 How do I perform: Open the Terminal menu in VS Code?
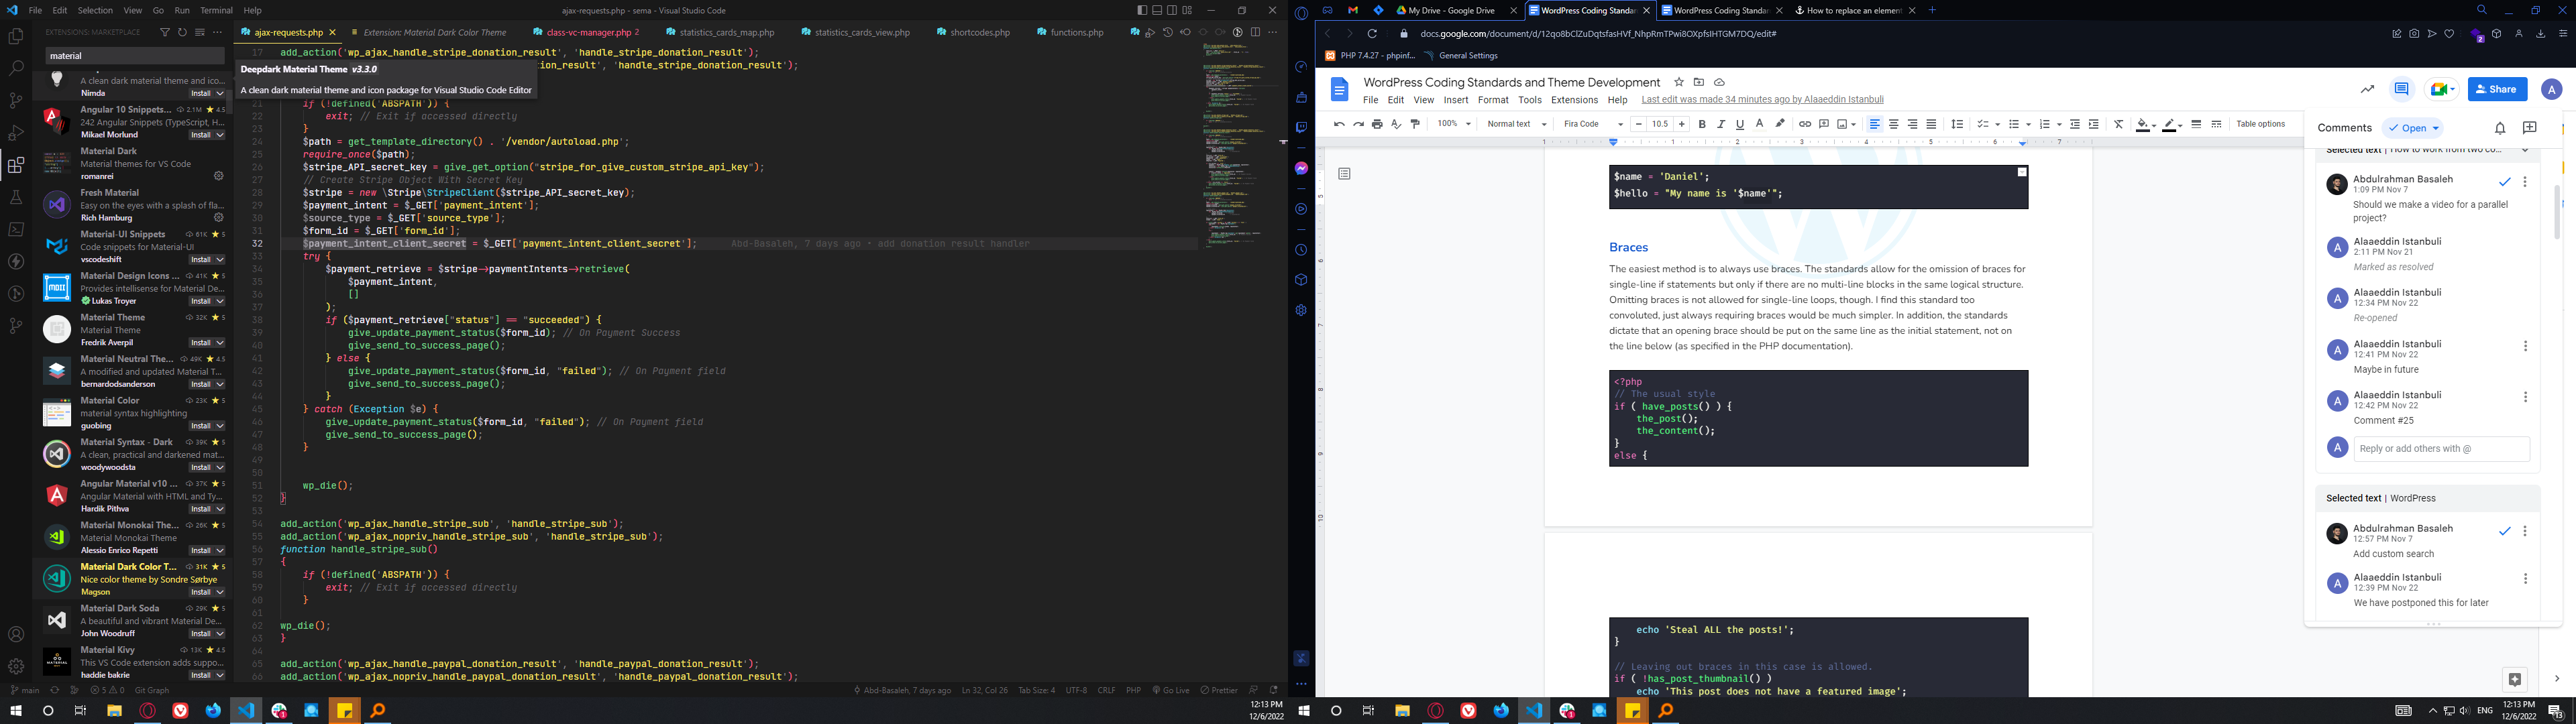point(216,10)
